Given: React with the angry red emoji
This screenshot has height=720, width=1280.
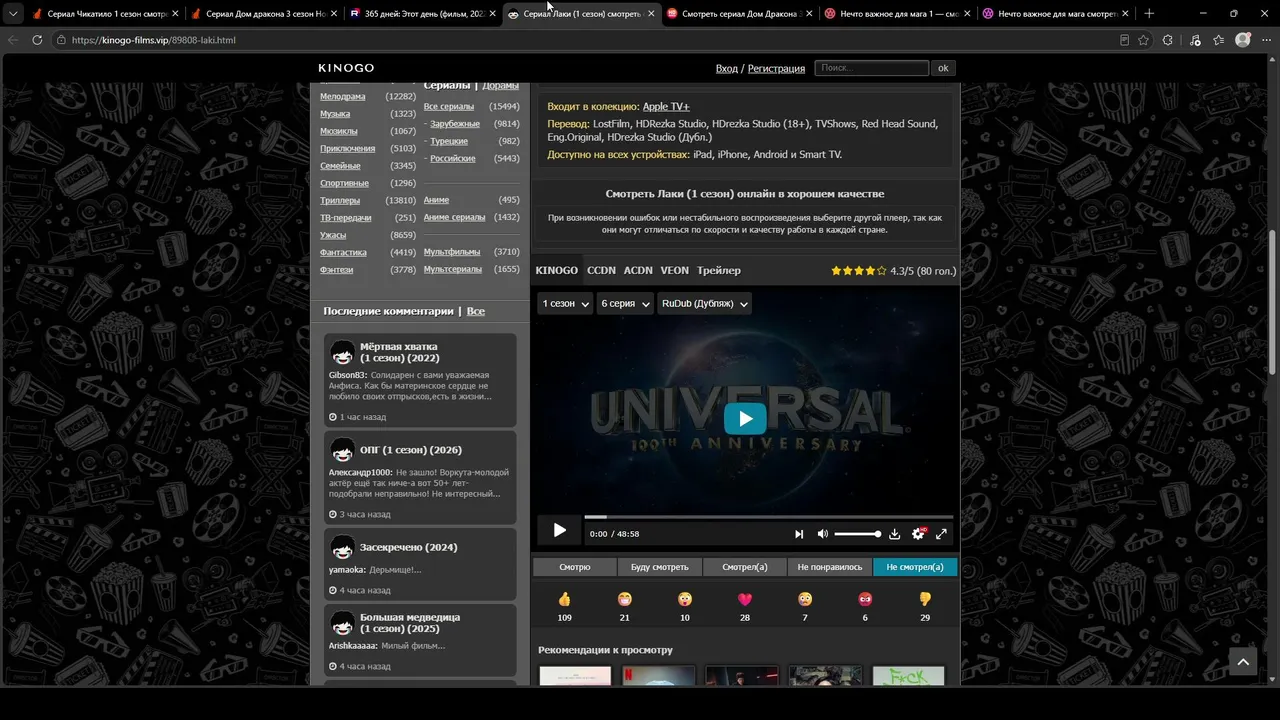Looking at the screenshot, I should (865, 599).
